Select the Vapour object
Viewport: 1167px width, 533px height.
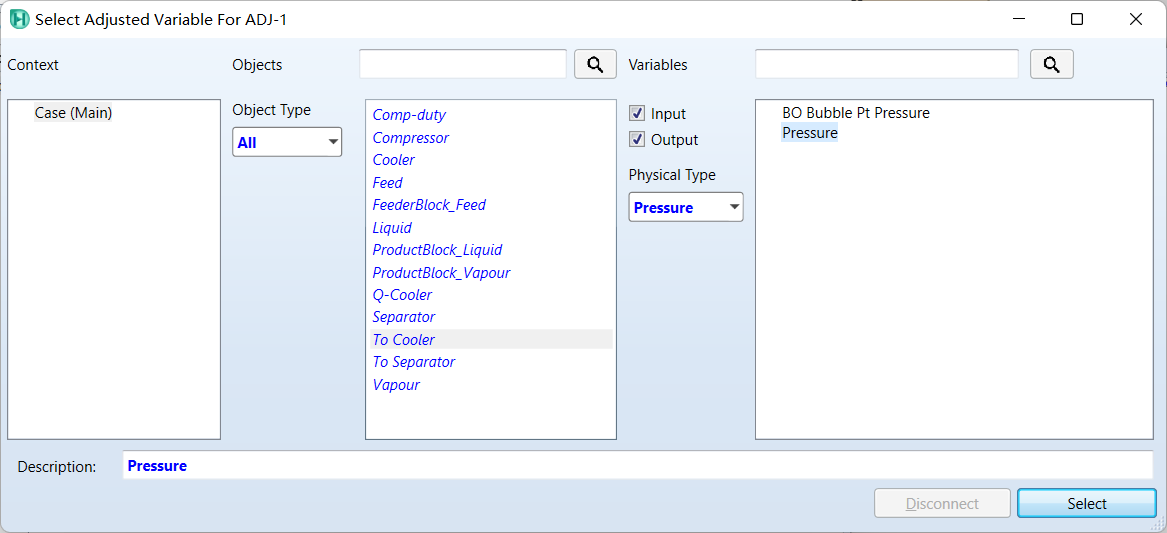[396, 385]
